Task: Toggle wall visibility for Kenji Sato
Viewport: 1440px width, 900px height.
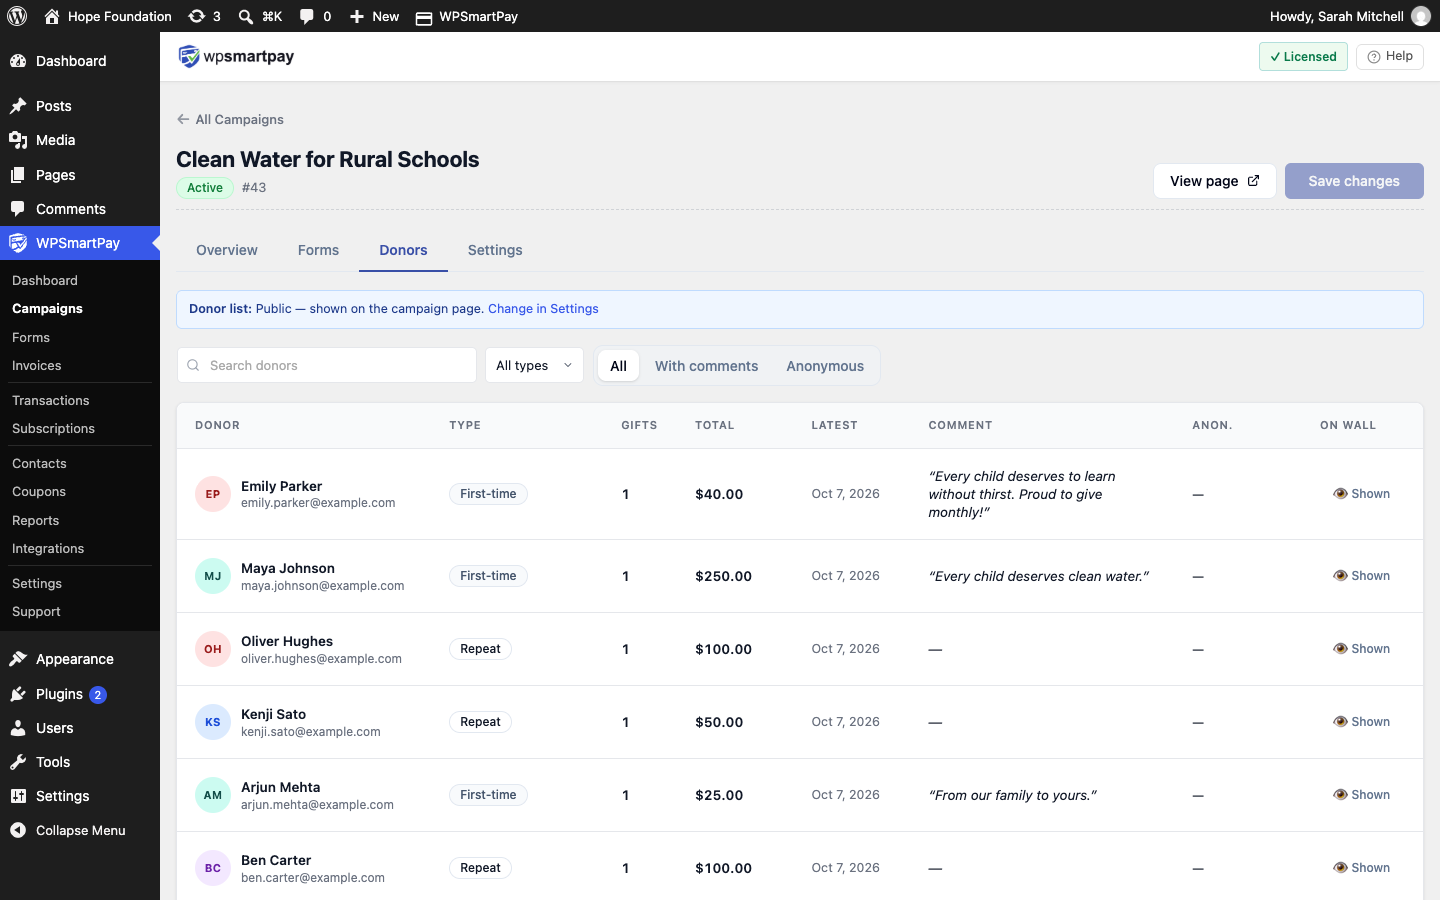Action: point(1362,722)
